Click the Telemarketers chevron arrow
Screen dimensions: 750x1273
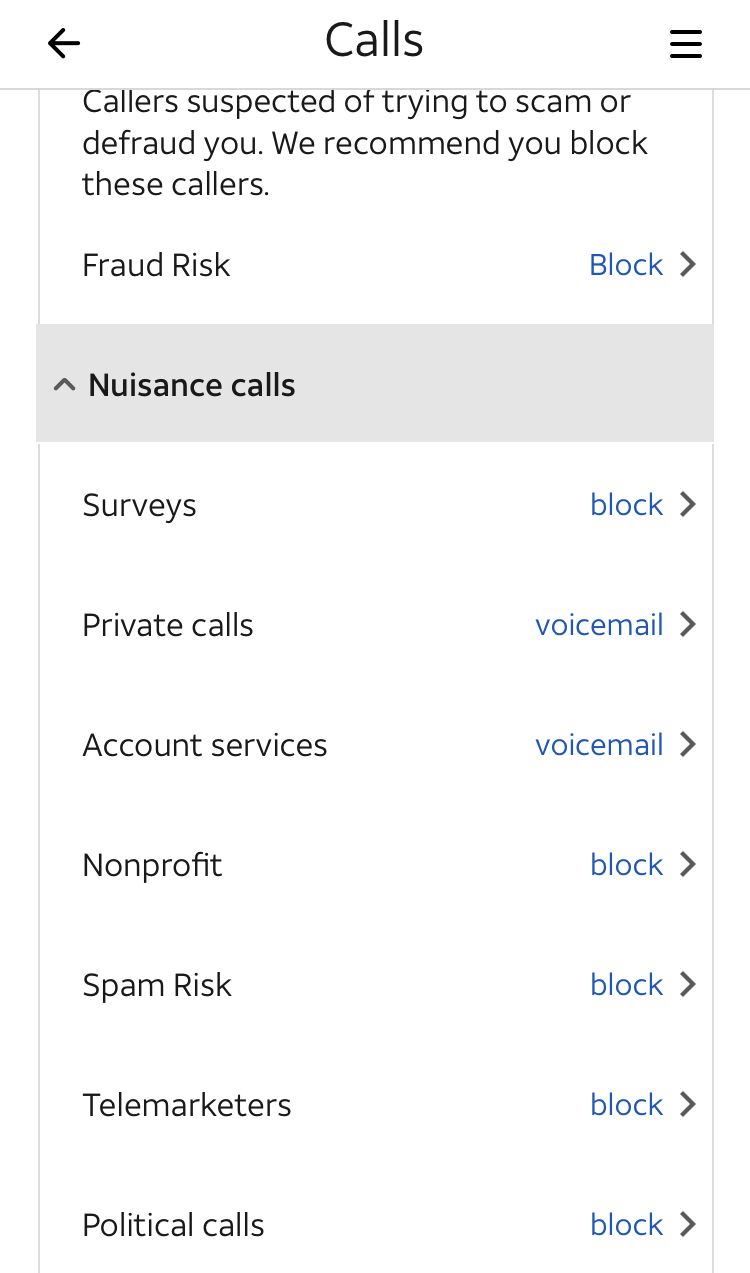click(688, 1105)
